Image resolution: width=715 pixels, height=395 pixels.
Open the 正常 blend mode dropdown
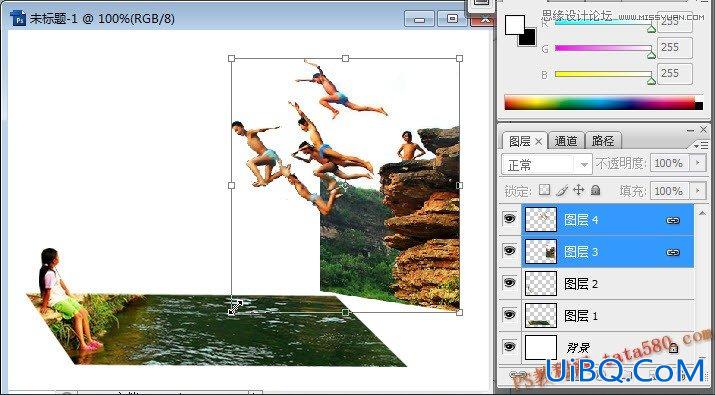tap(546, 164)
